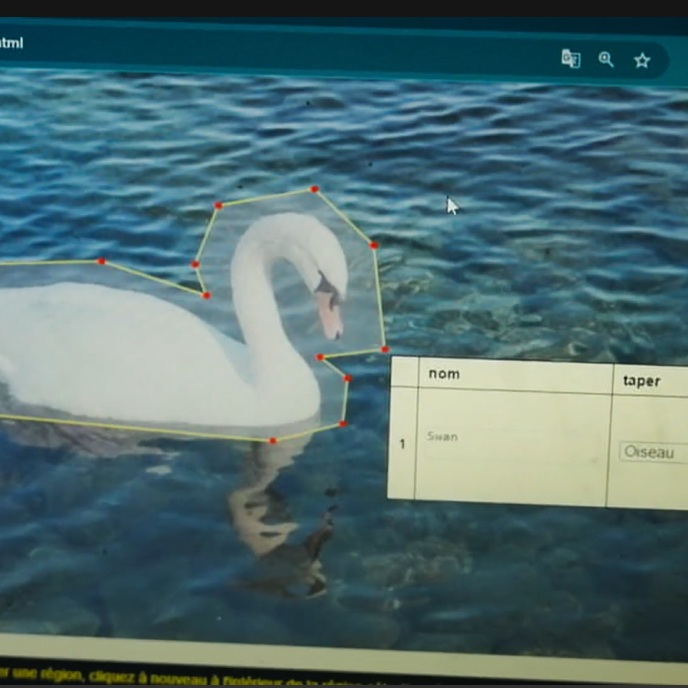Bookmark this page with the star icon
The width and height of the screenshot is (688, 688).
coord(642,60)
